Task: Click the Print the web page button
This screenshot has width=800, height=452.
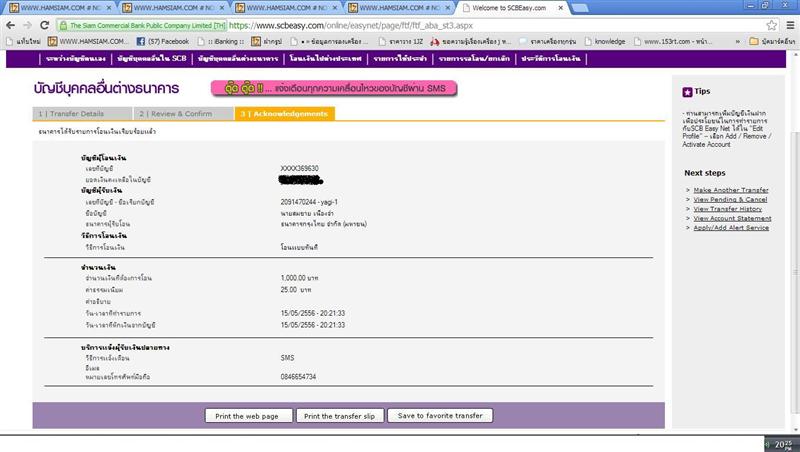Action: click(248, 416)
